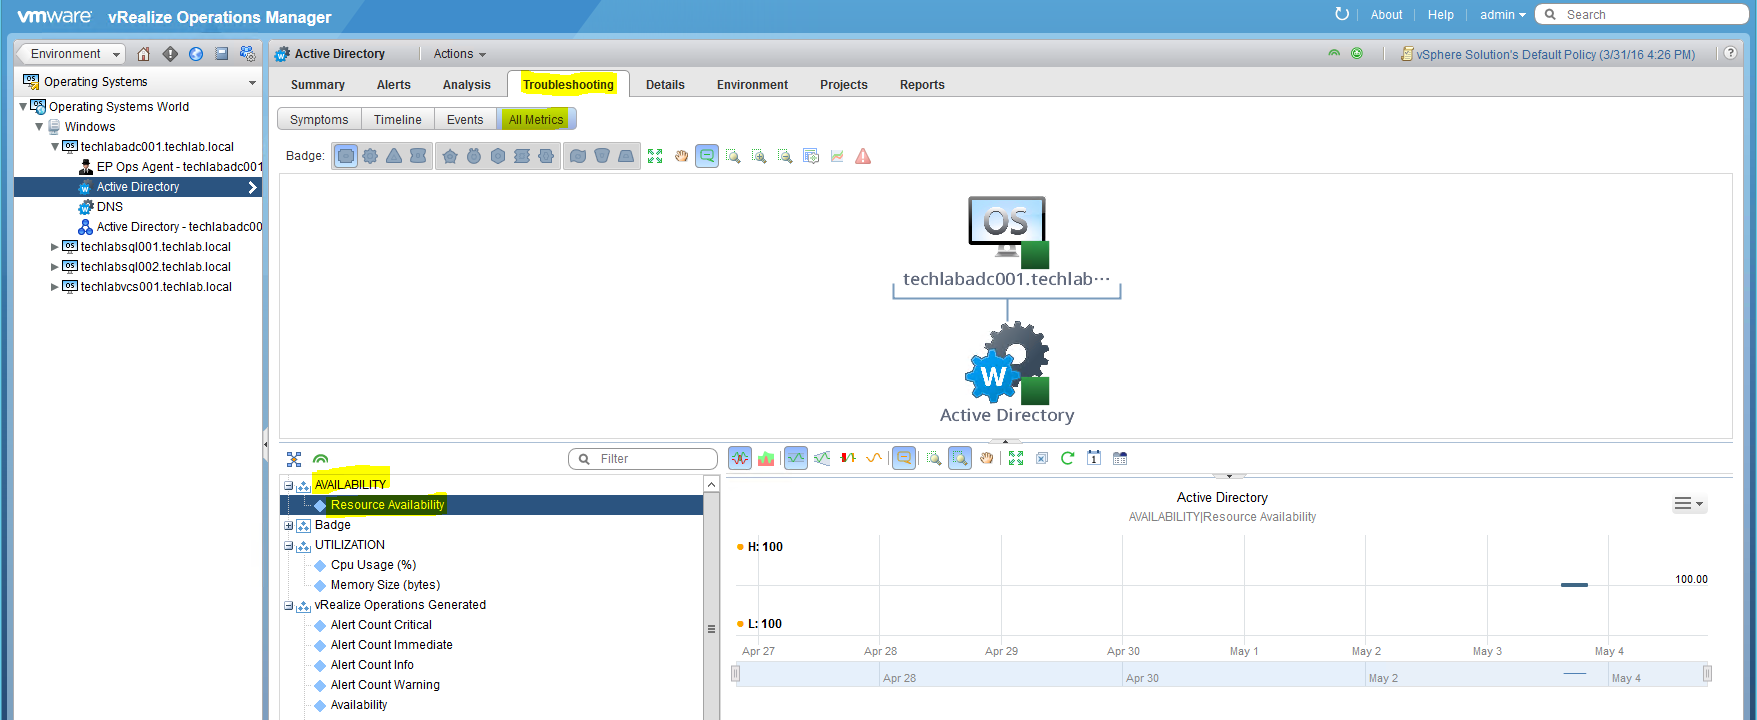Screen dimensions: 1757x720
Task: Open the Actions dropdown menu
Action: [x=460, y=54]
